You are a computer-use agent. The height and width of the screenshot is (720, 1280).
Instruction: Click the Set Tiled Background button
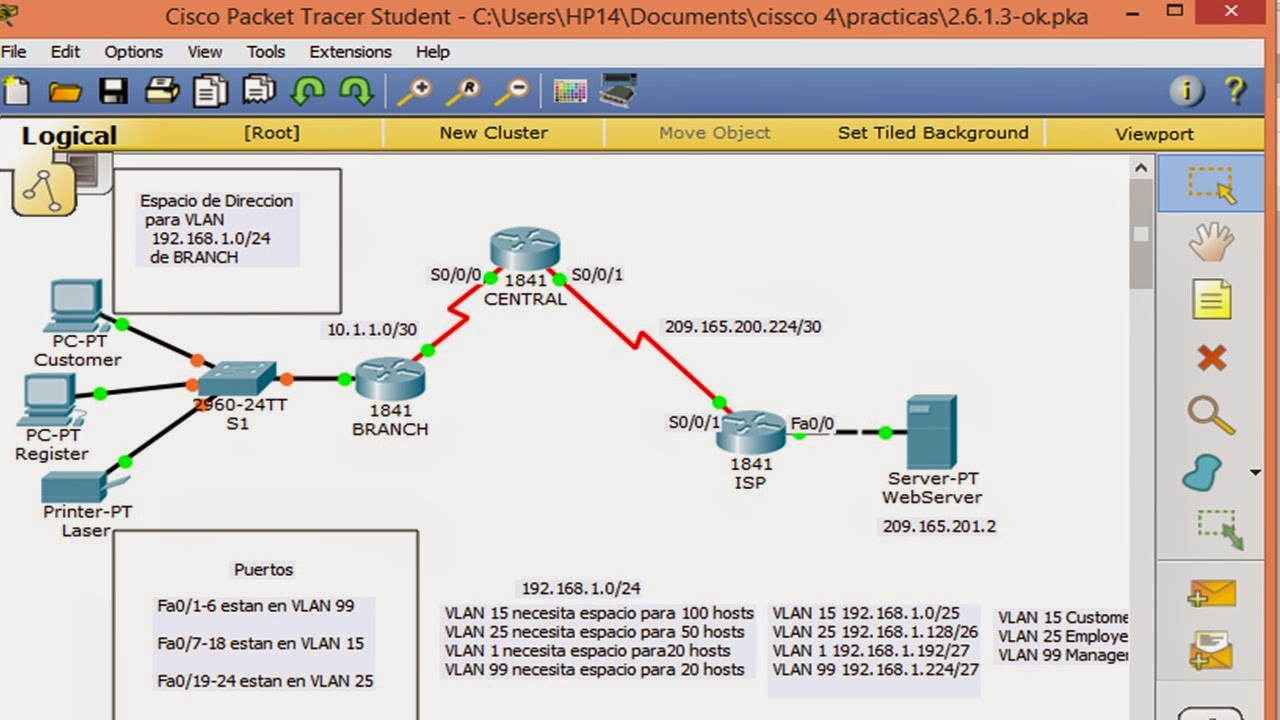(x=932, y=132)
